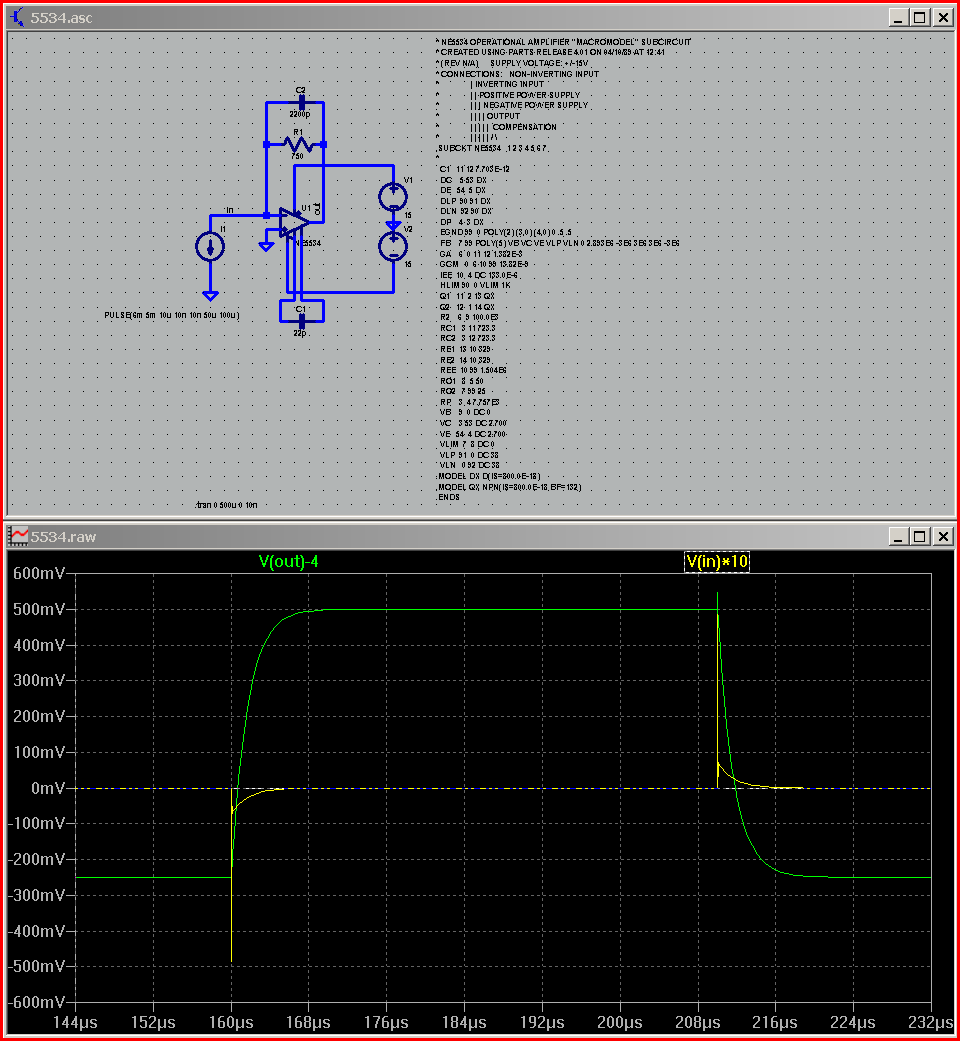
Task: Close the 5534.raw window
Action: (943, 536)
